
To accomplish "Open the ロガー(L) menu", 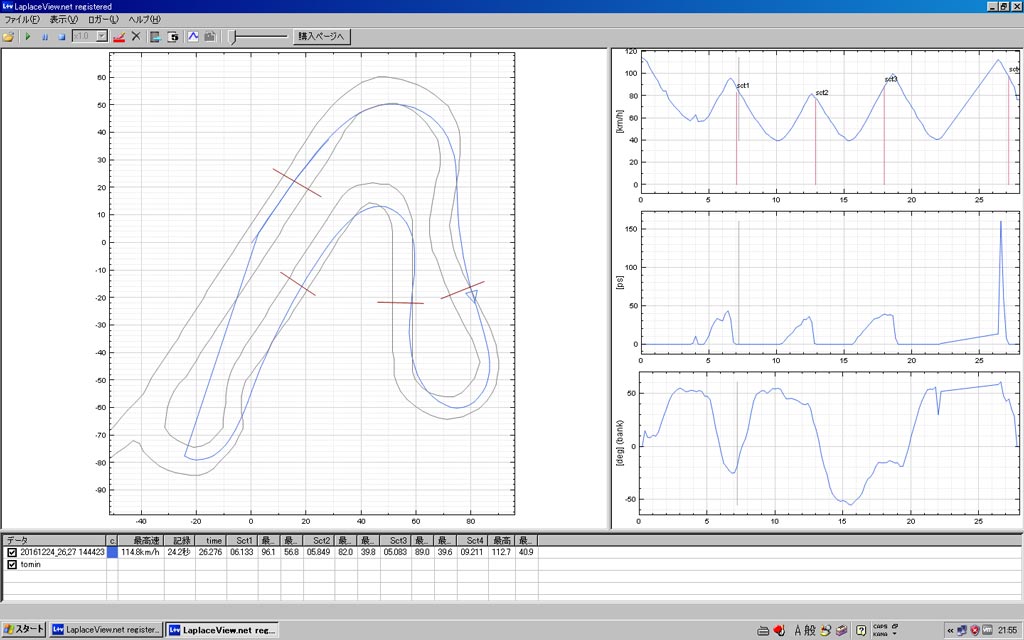I will (102, 20).
